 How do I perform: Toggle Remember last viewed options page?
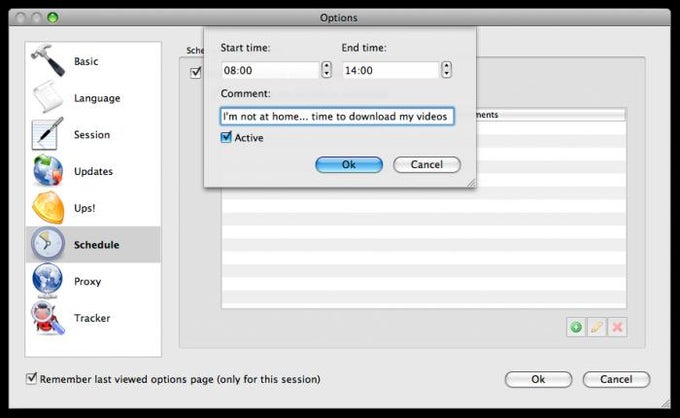[31, 378]
